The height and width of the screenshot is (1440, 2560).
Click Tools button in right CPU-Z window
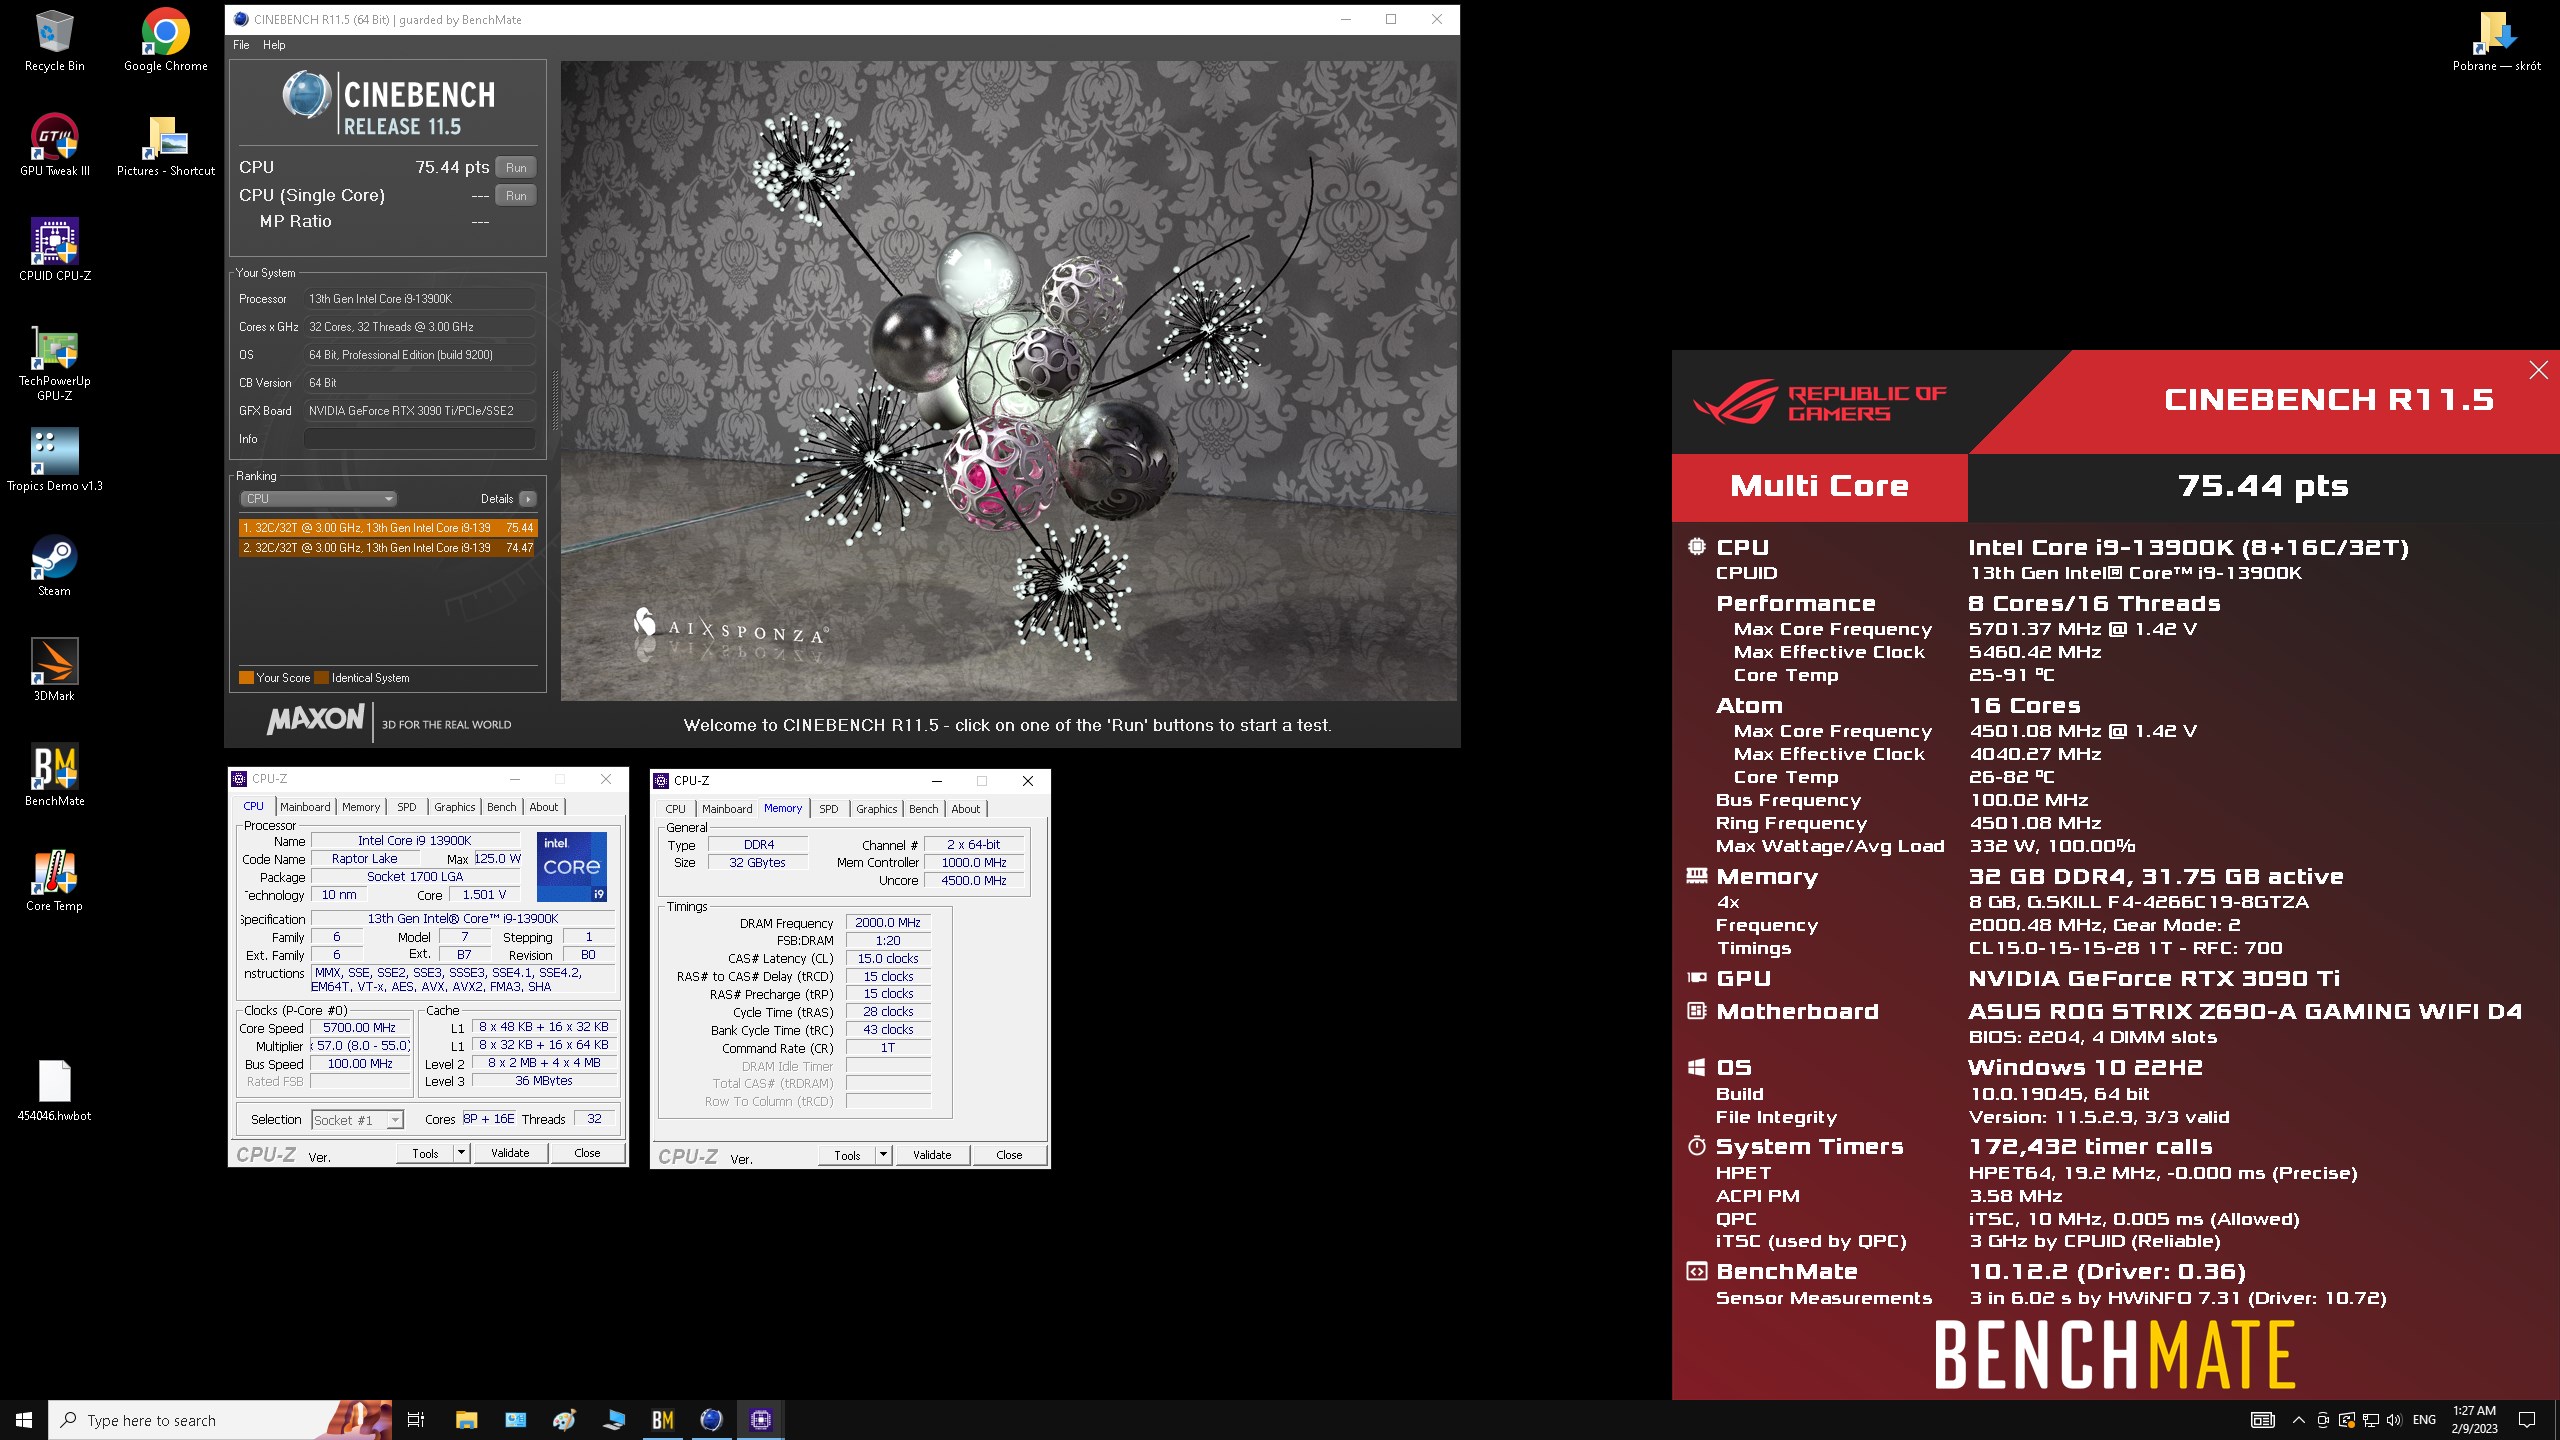tap(847, 1155)
